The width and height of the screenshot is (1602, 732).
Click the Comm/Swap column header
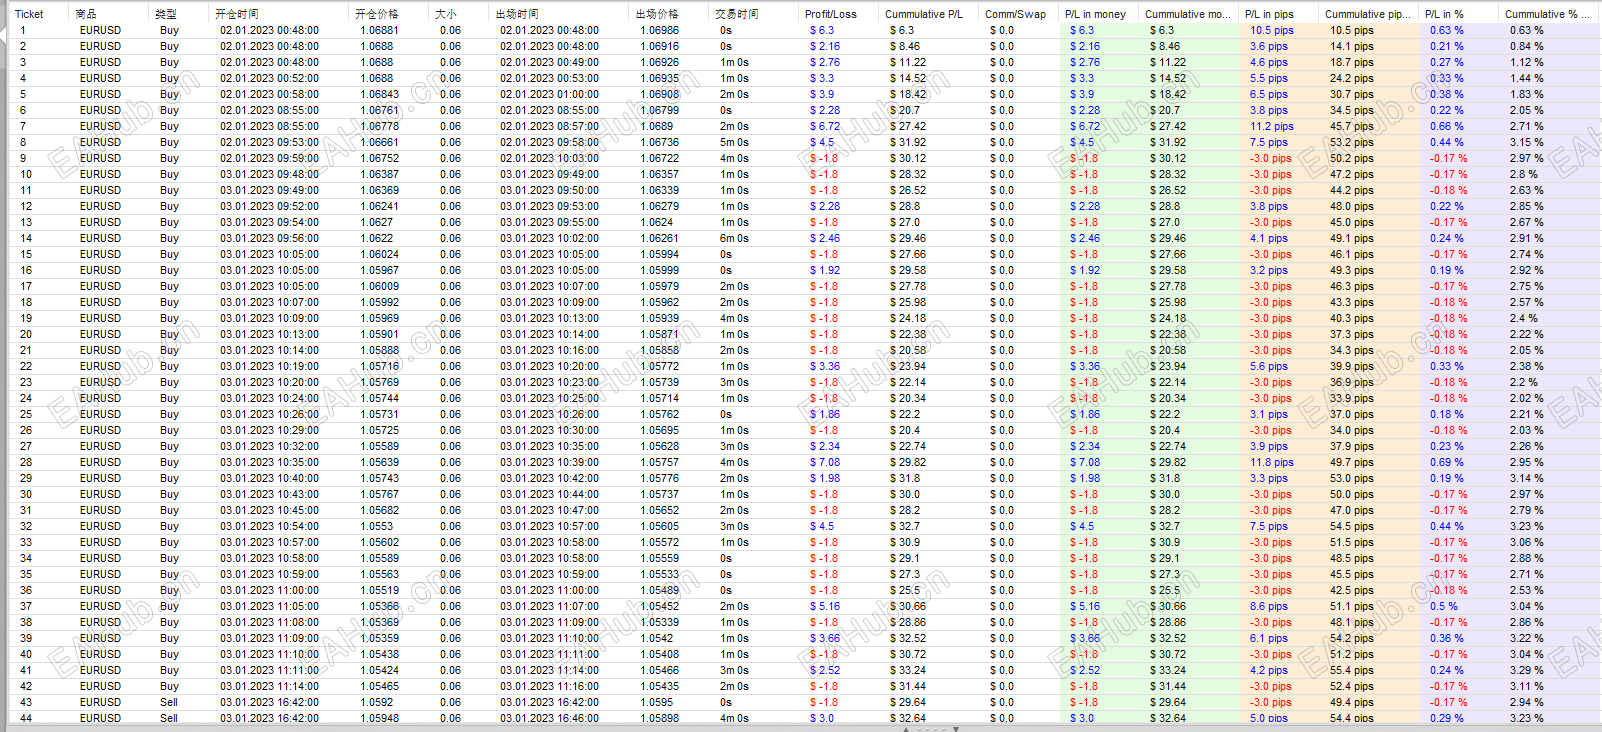1015,14
